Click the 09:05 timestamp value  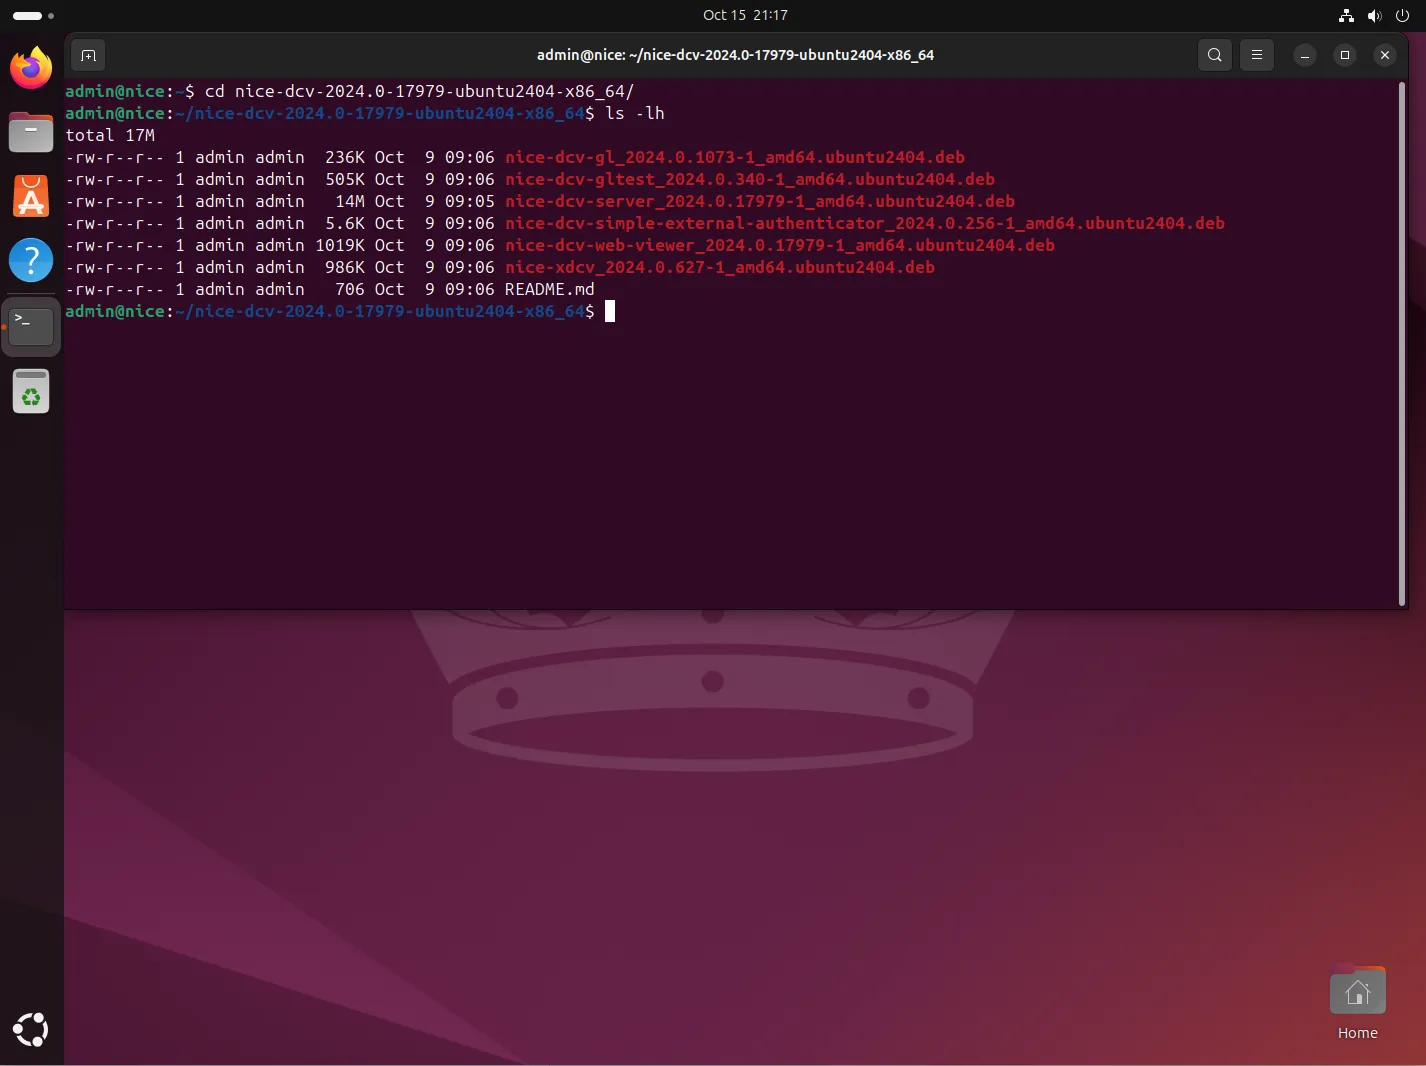tap(470, 201)
